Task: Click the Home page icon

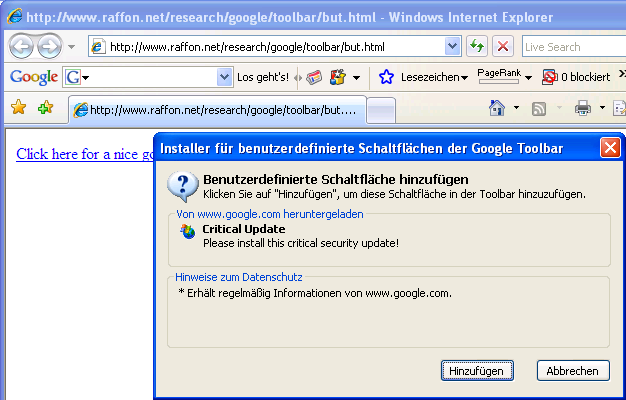Action: [x=497, y=108]
